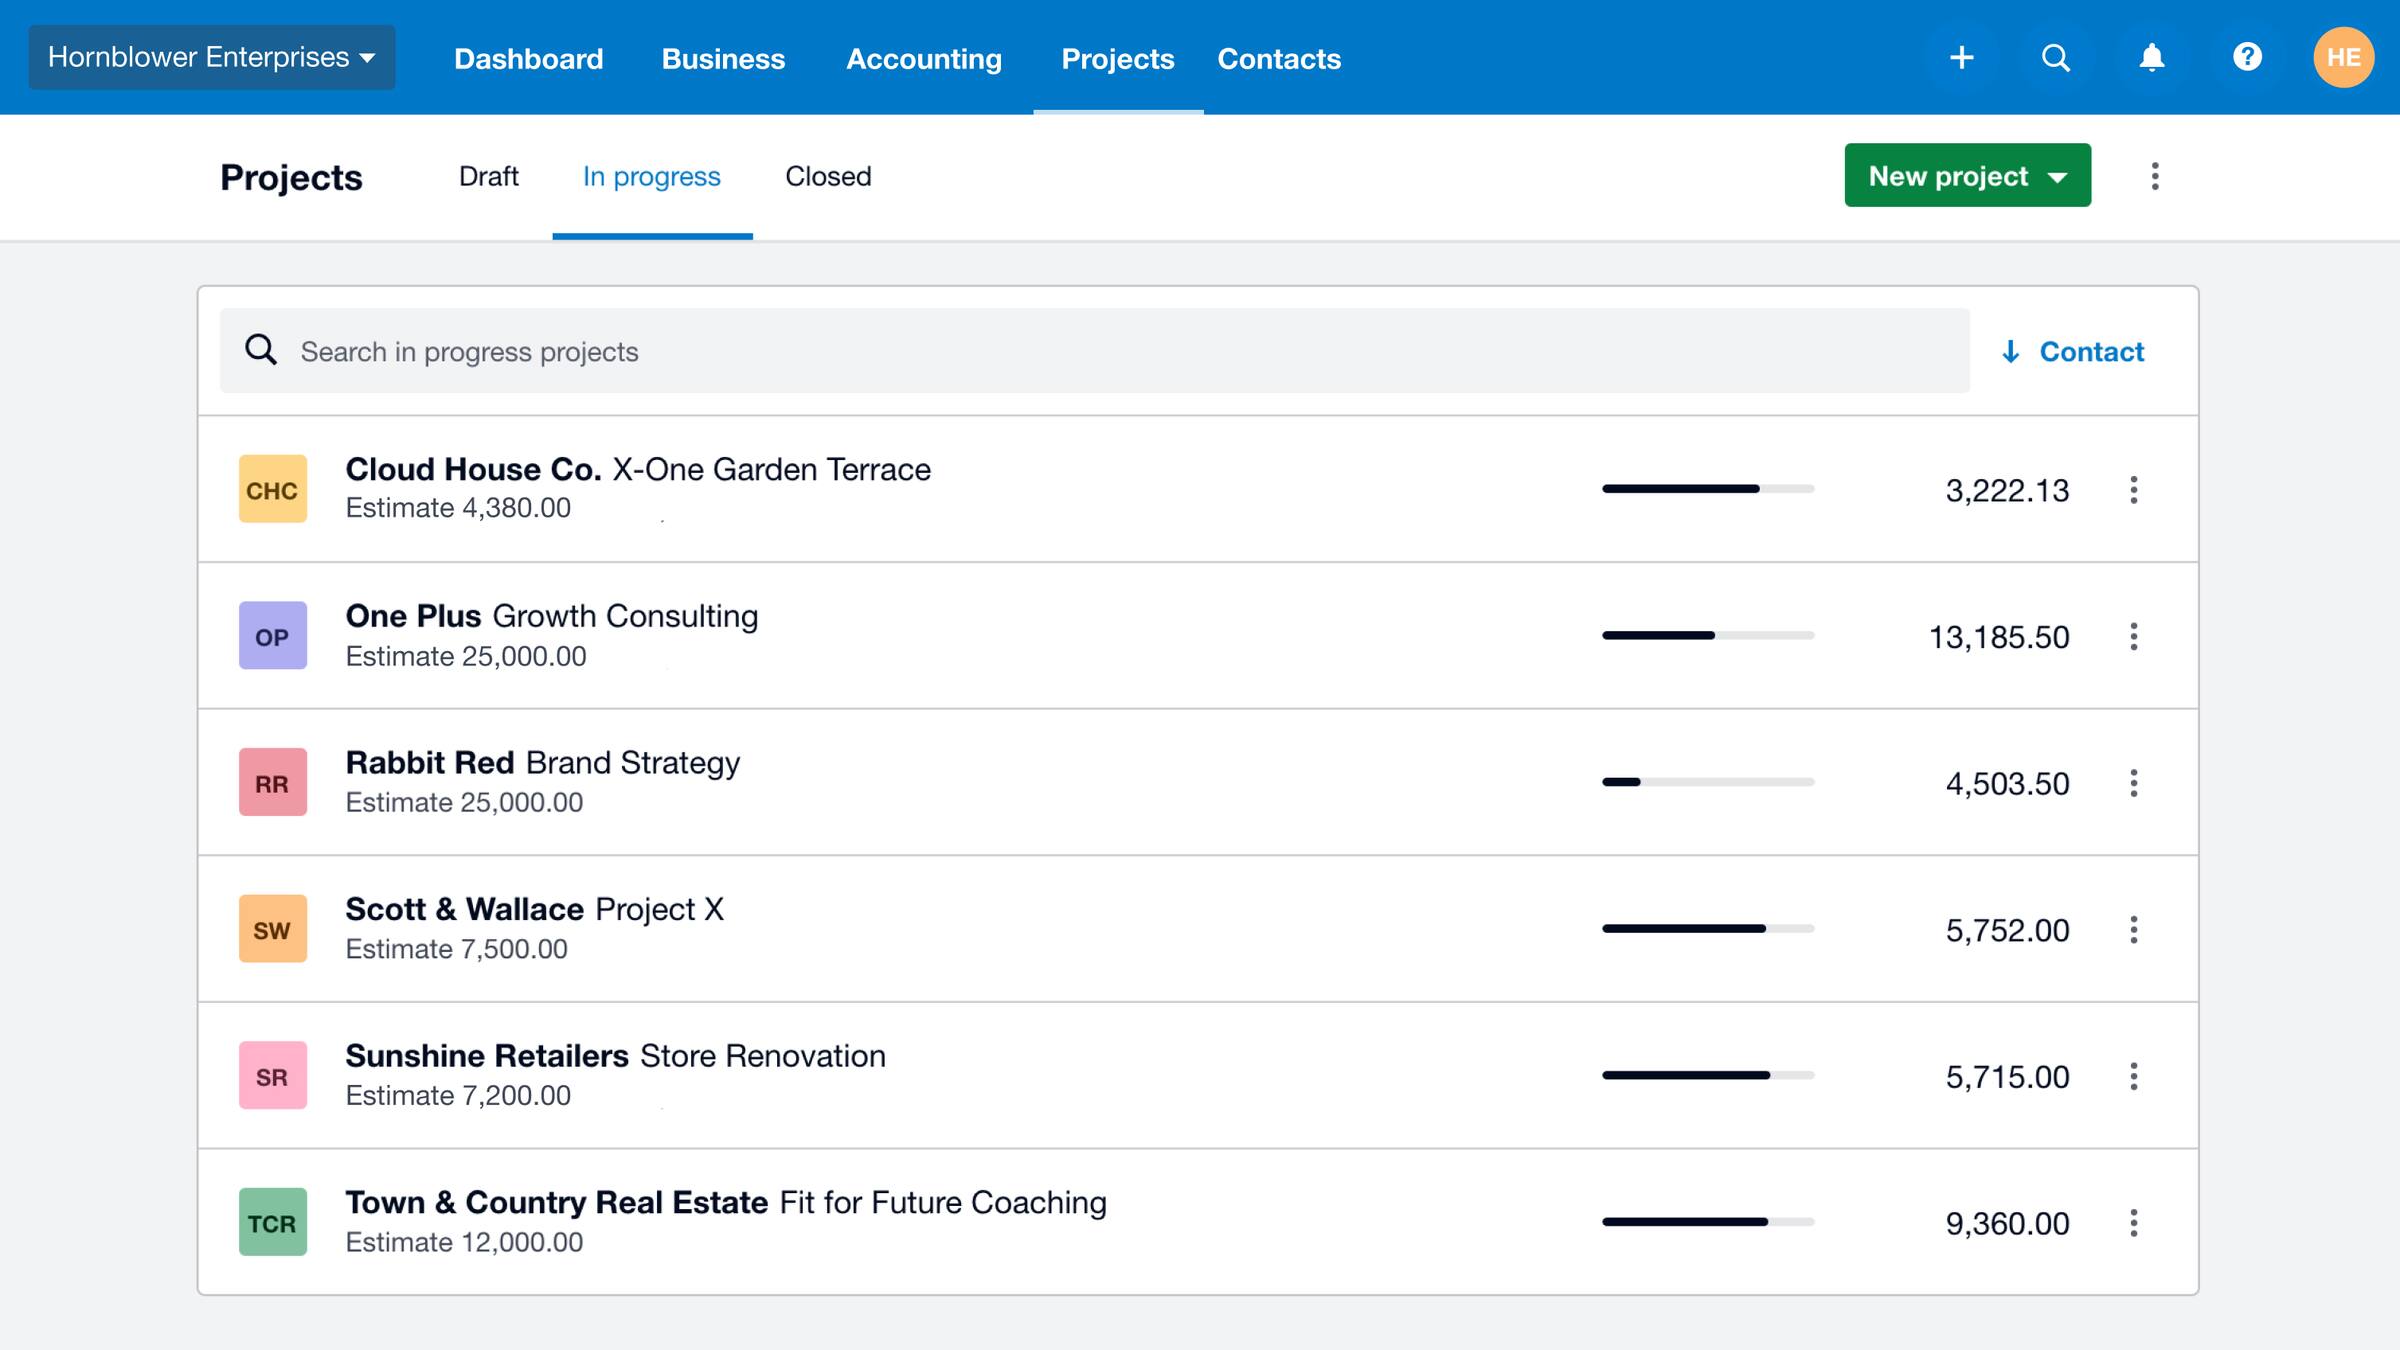Viewport: 2400px width, 1350px height.
Task: Open options menu for Sunshine Retailers project
Action: [x=2134, y=1076]
